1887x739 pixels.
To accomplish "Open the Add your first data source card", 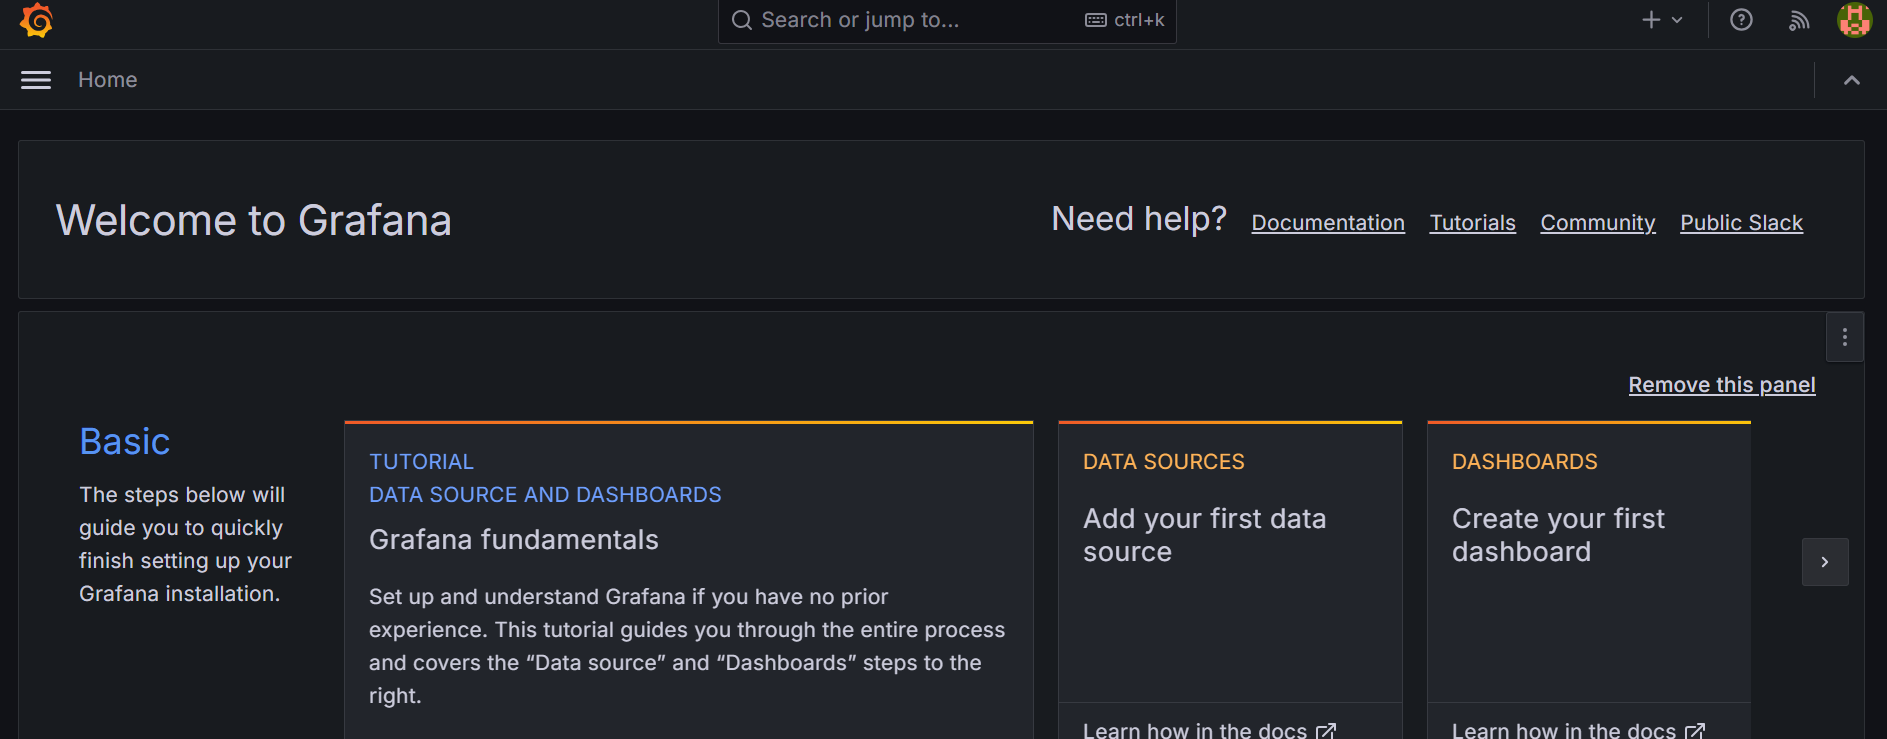I will tap(1230, 561).
